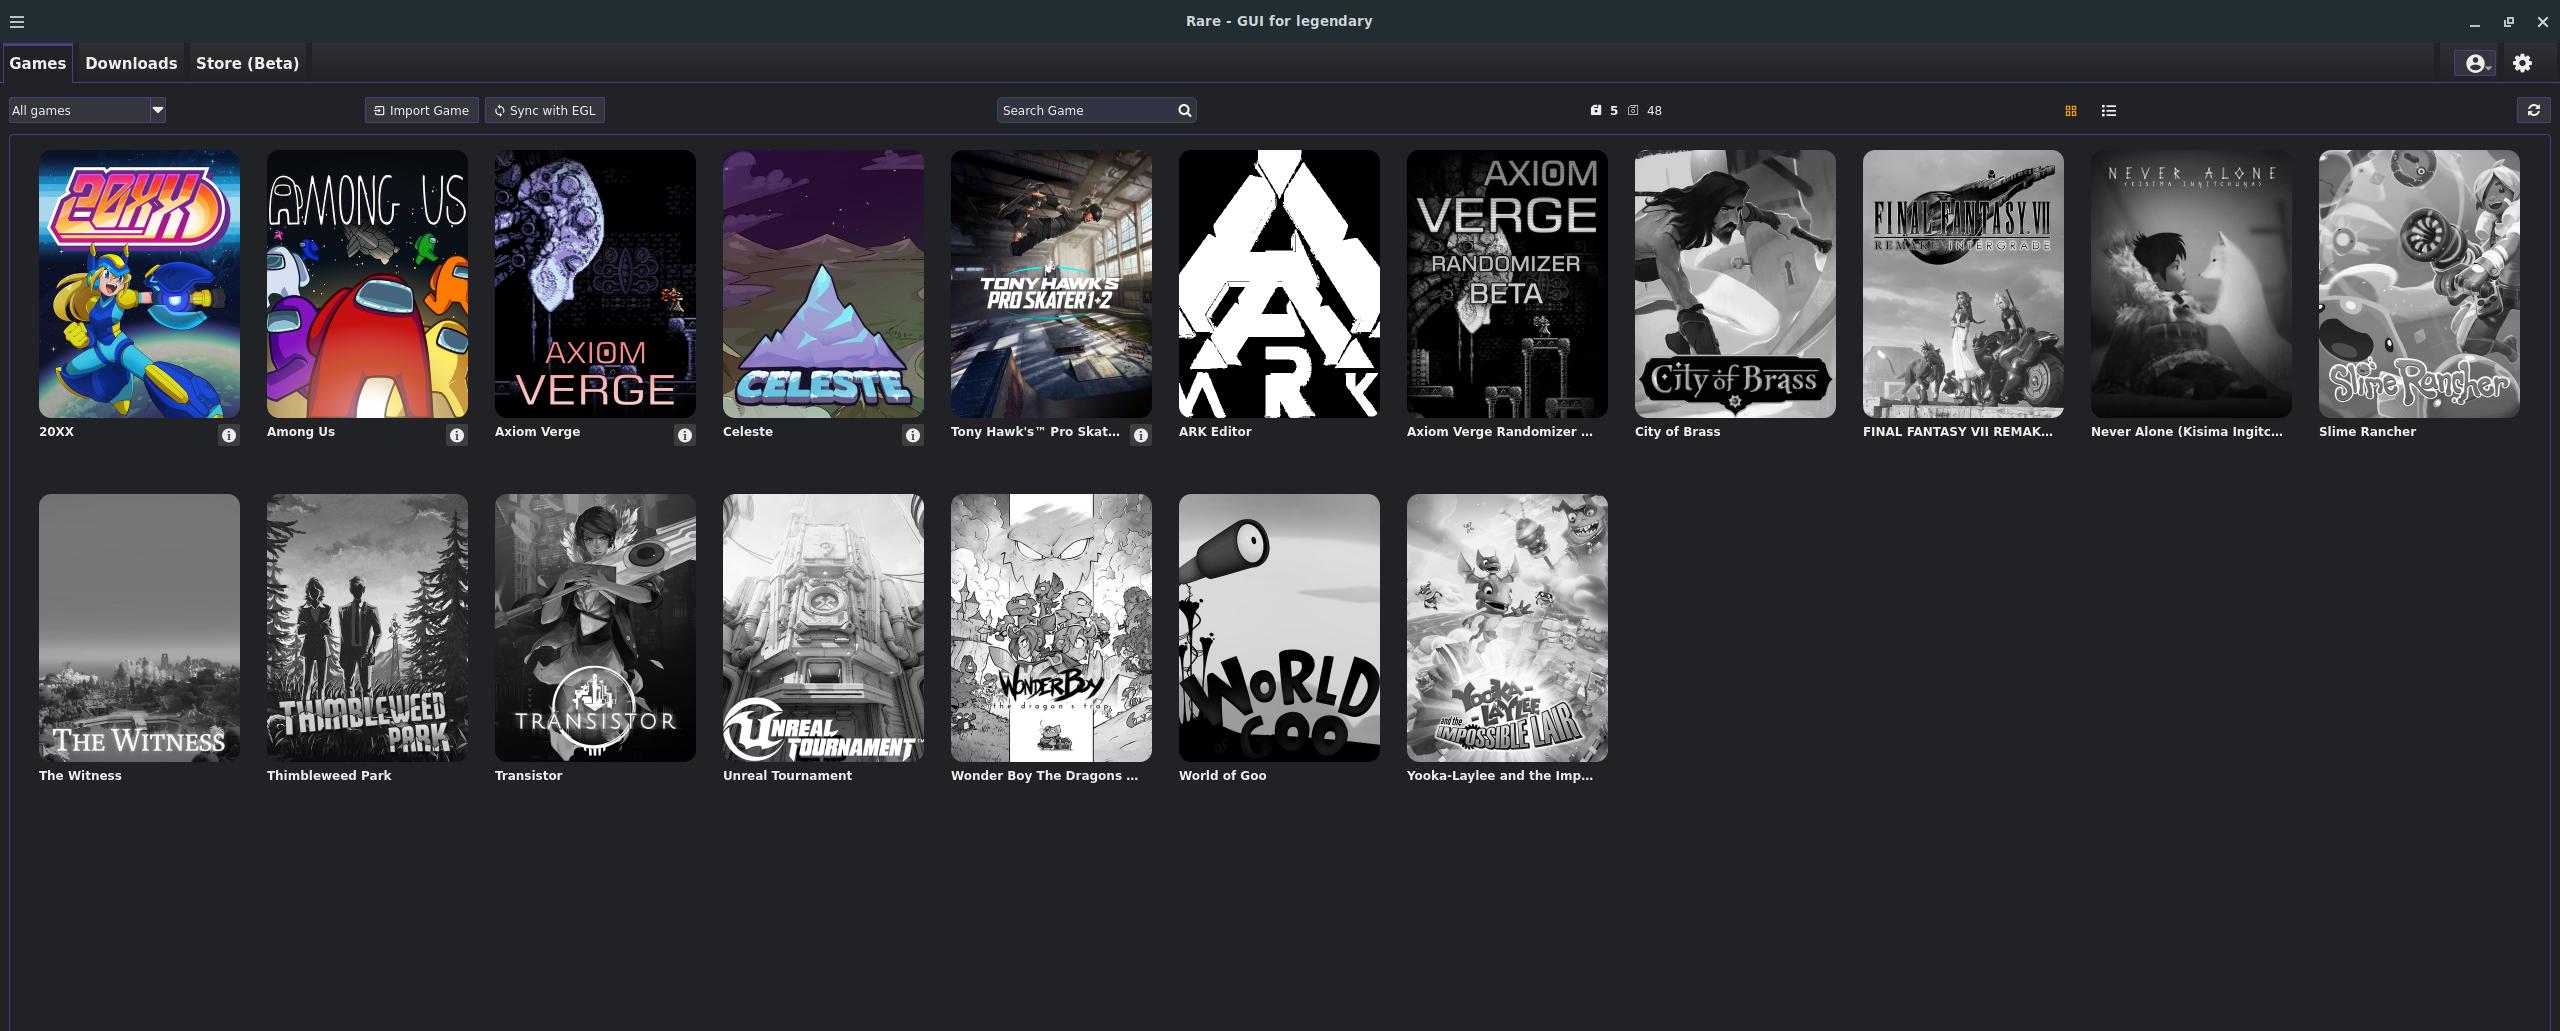This screenshot has width=2560, height=1031.
Task: Click the Import Game button
Action: [421, 110]
